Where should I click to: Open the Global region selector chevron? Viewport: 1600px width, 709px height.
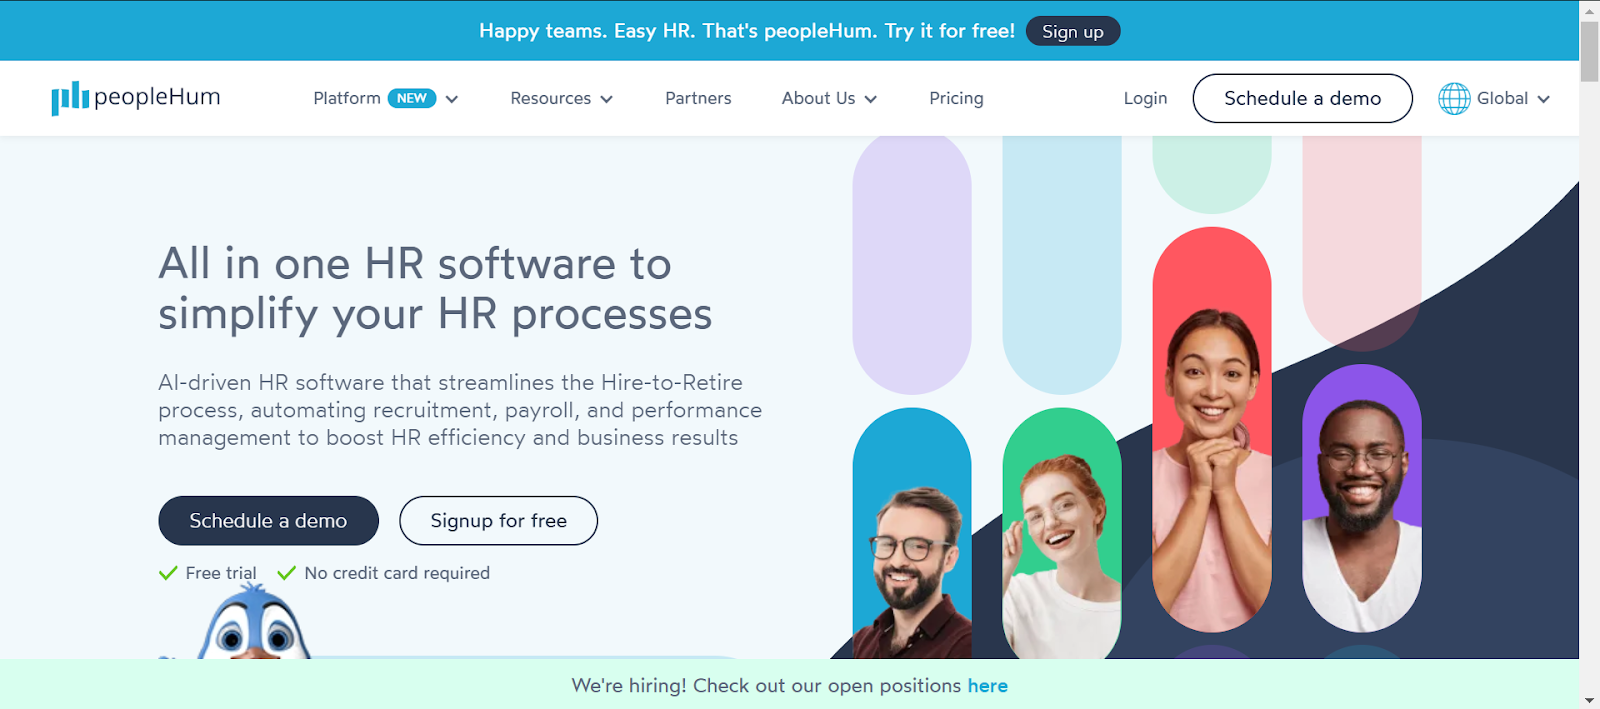pos(1544,99)
